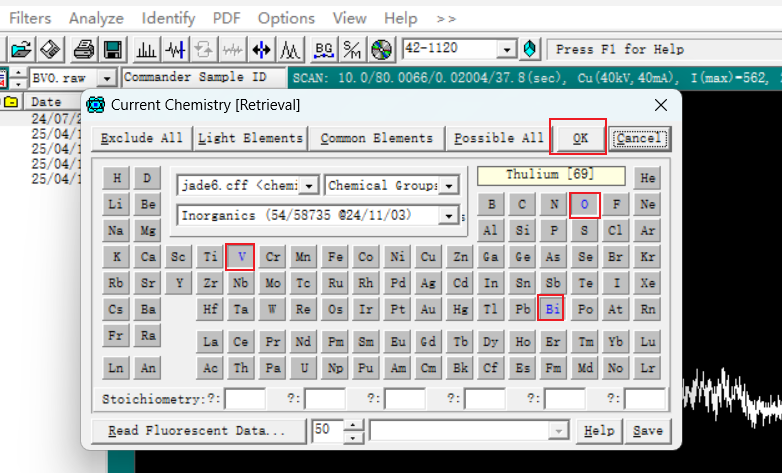Expand the BVO.raw file dropdown
The image size is (782, 473).
[106, 79]
